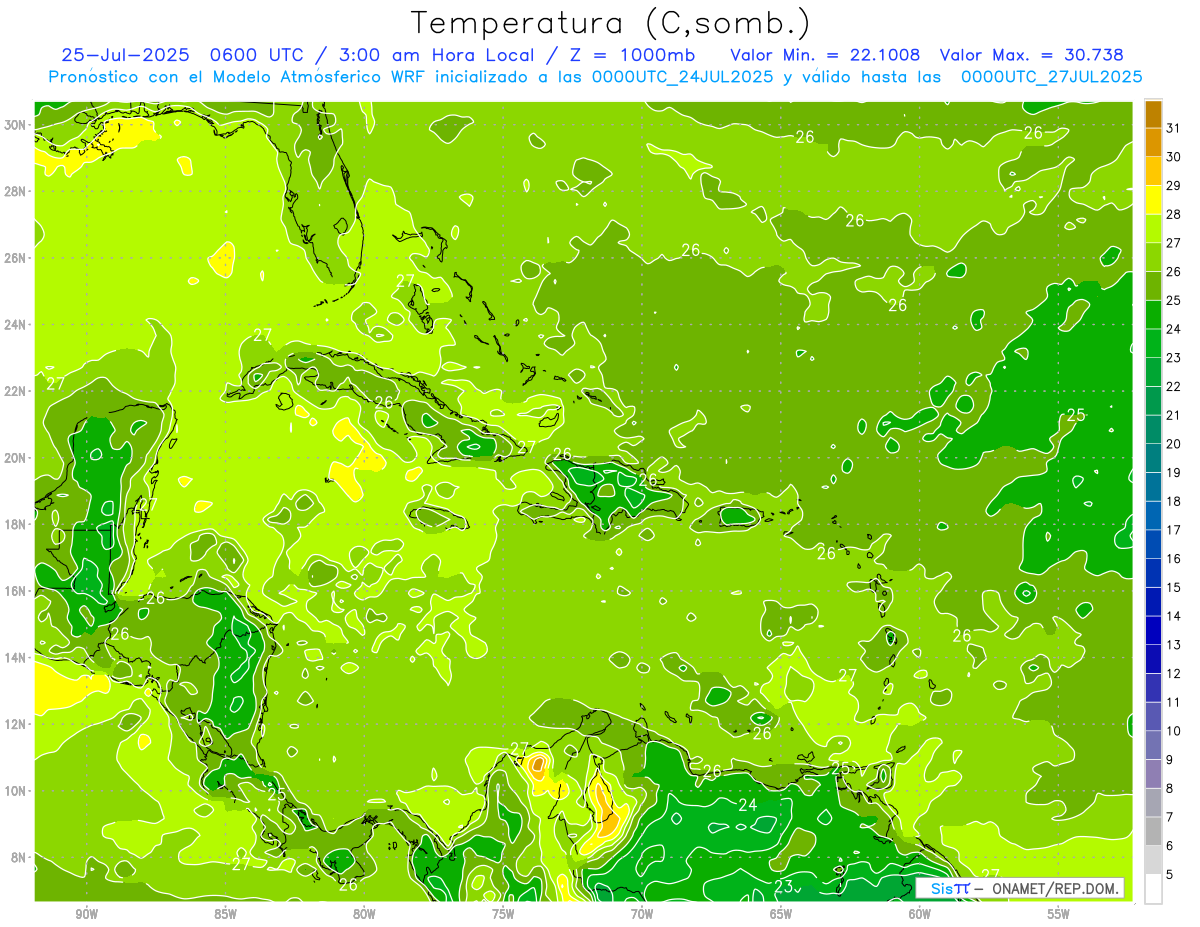Click the SisTT ONAMET/REP.DOM. logo box

pyautogui.click(x=1020, y=888)
